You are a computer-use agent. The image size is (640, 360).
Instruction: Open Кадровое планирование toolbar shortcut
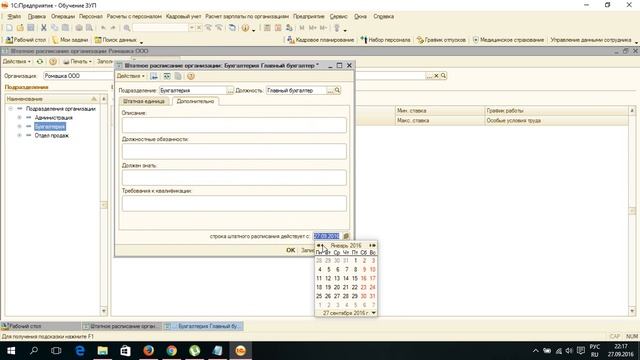point(320,40)
